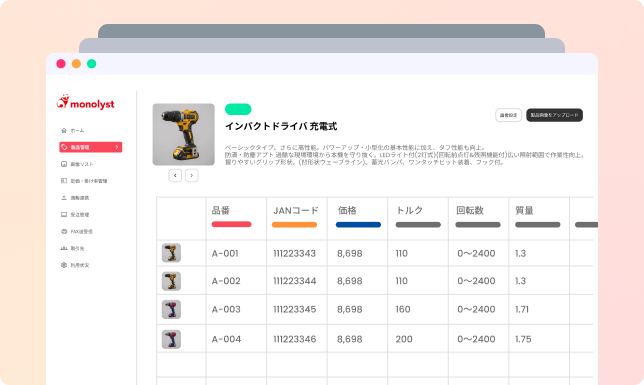This screenshot has width=644, height=385.
Task: Click JAN code 111223345
Action: point(295,309)
